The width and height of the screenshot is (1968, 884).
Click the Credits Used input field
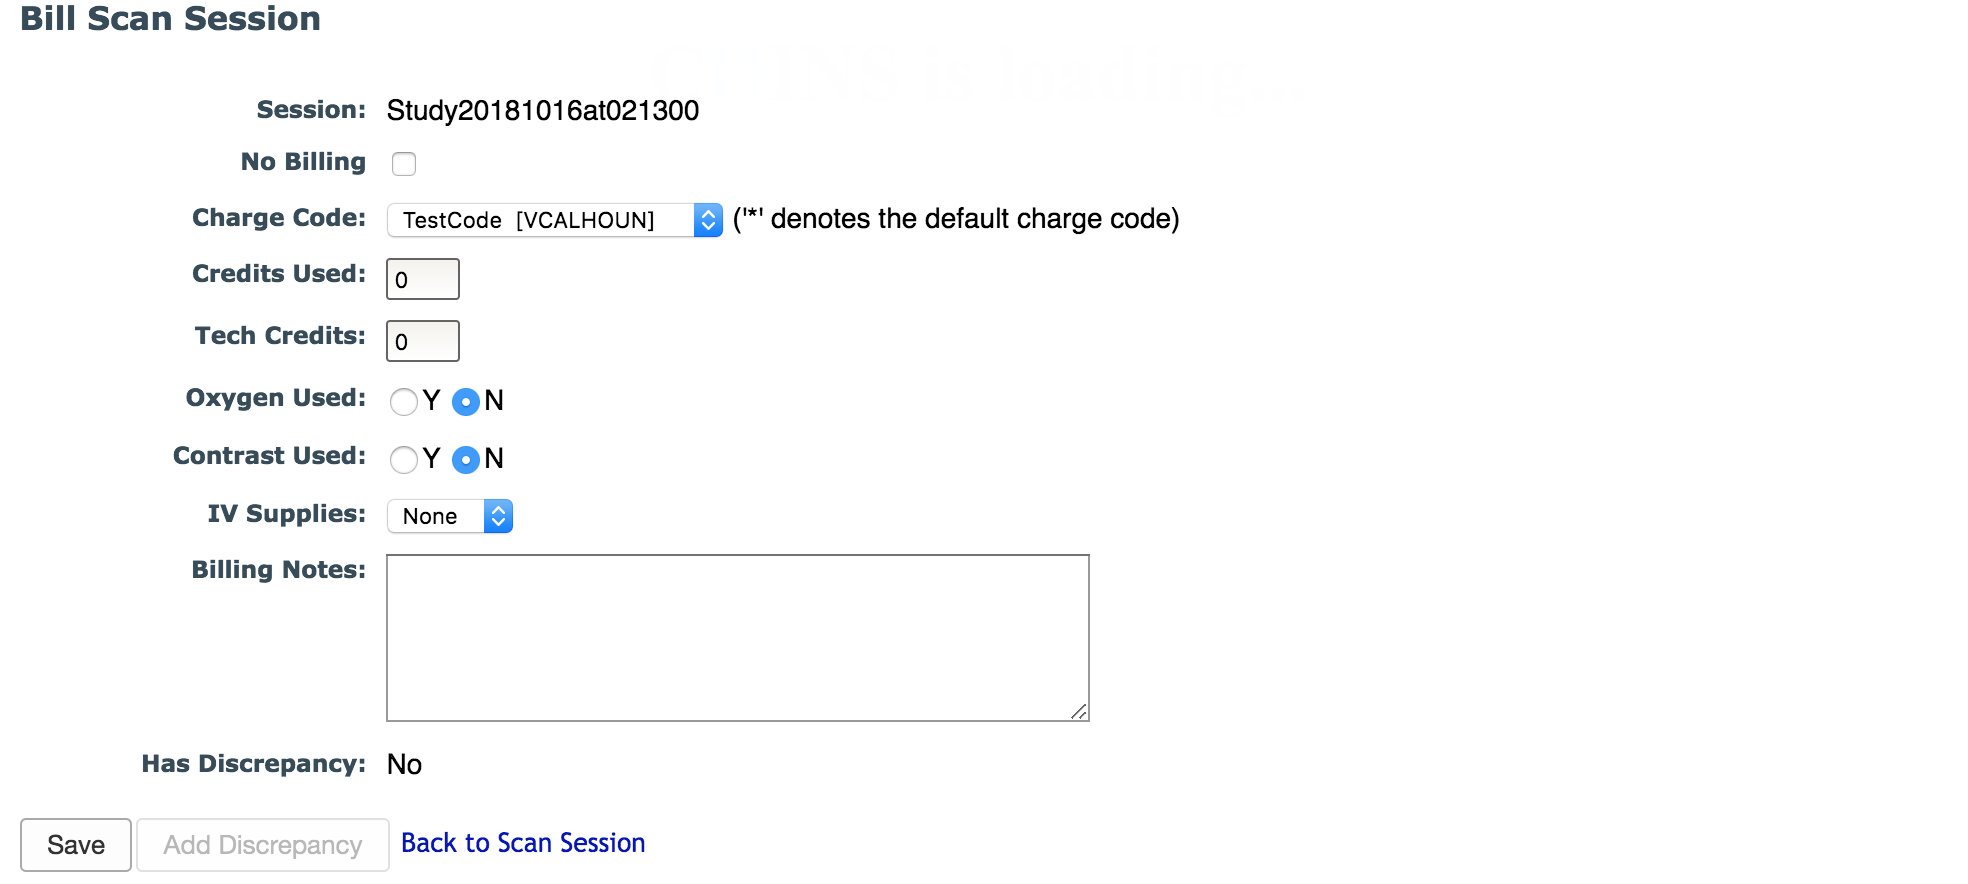point(423,279)
